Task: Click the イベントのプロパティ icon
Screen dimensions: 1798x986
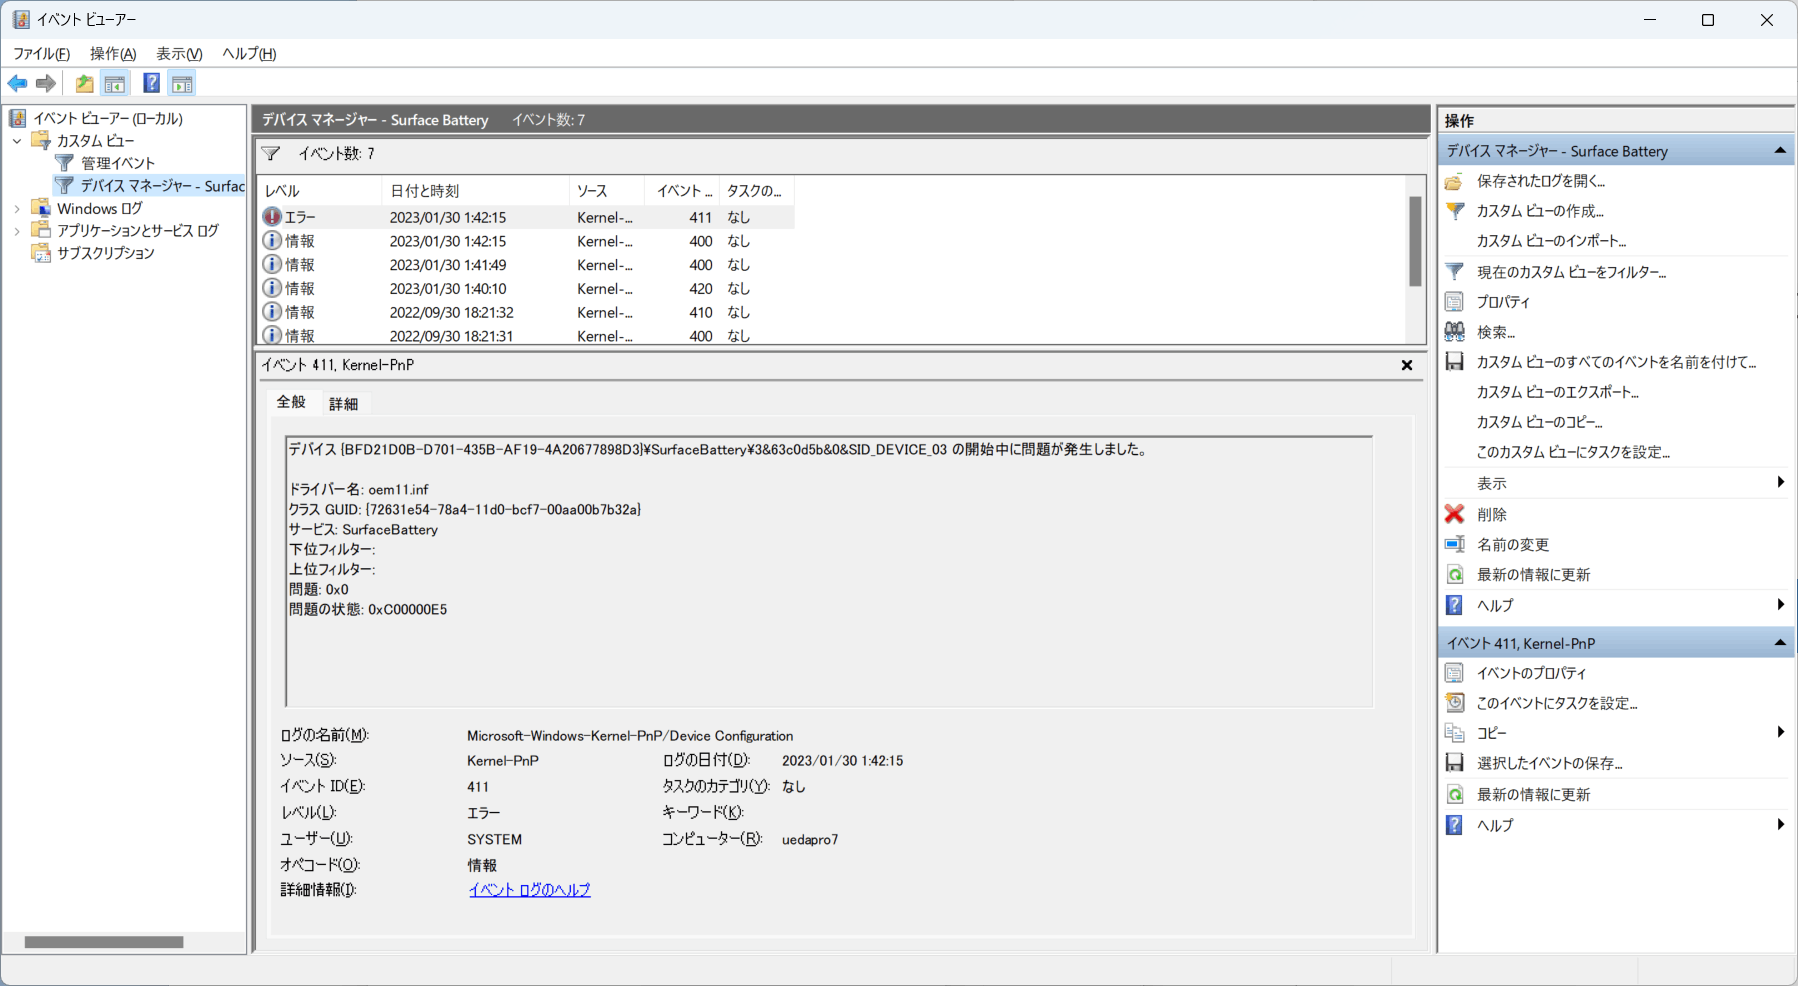Action: point(1455,673)
